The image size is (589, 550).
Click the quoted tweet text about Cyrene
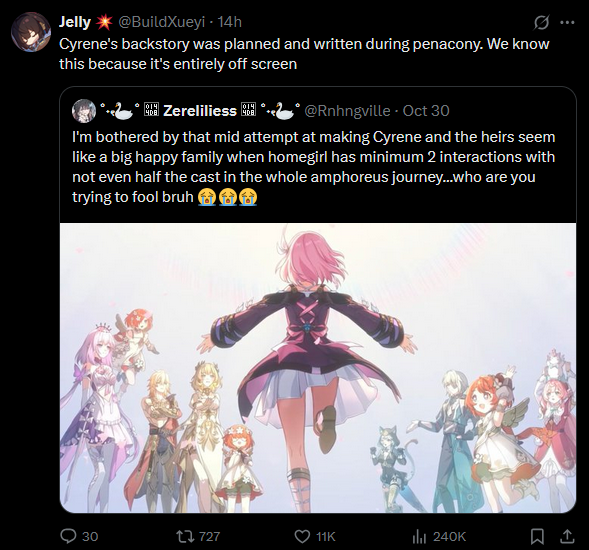[314, 167]
